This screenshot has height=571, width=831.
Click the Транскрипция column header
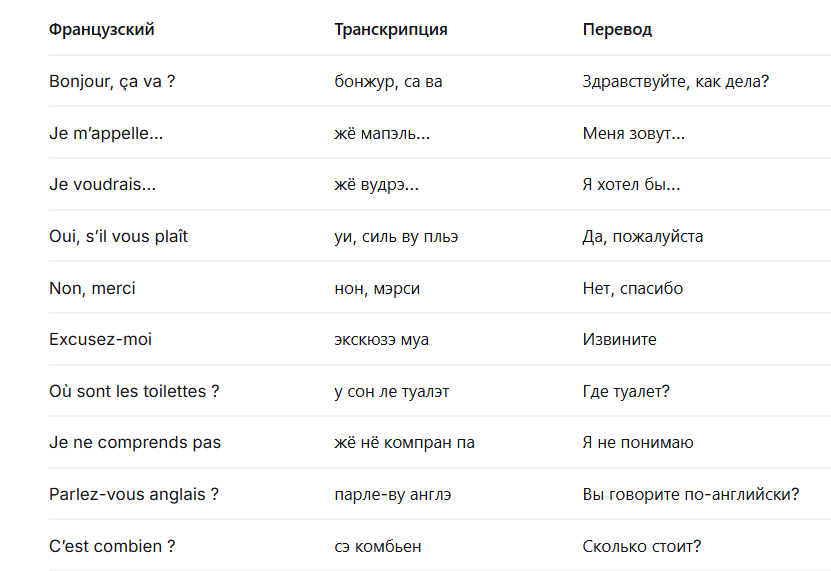[391, 30]
